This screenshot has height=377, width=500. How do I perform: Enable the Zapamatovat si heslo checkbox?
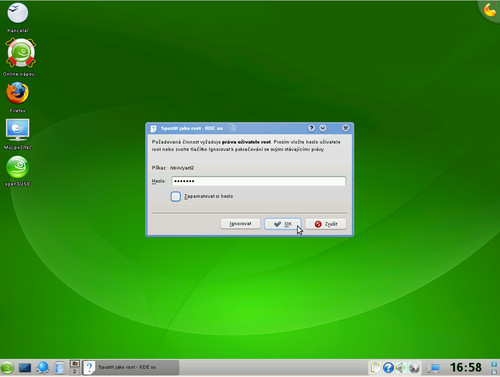pos(176,196)
